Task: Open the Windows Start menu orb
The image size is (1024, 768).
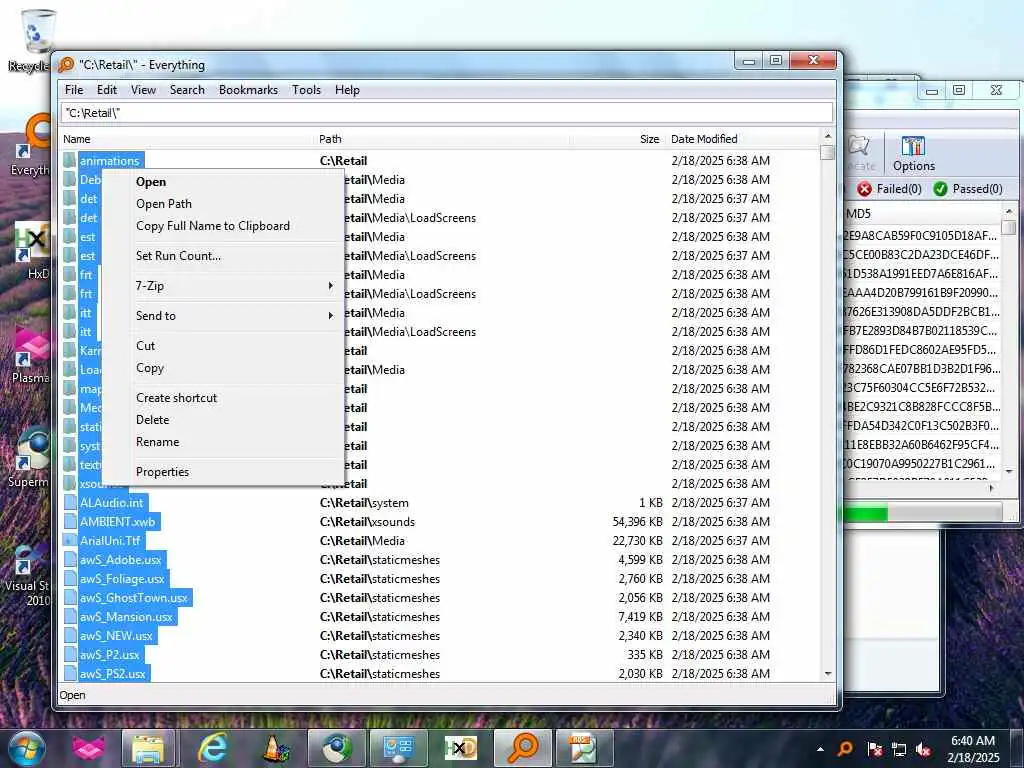Action: pyautogui.click(x=26, y=749)
